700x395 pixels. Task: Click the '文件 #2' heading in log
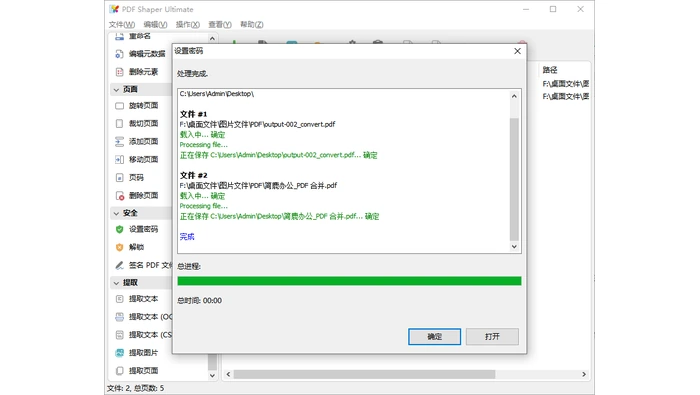pos(193,175)
